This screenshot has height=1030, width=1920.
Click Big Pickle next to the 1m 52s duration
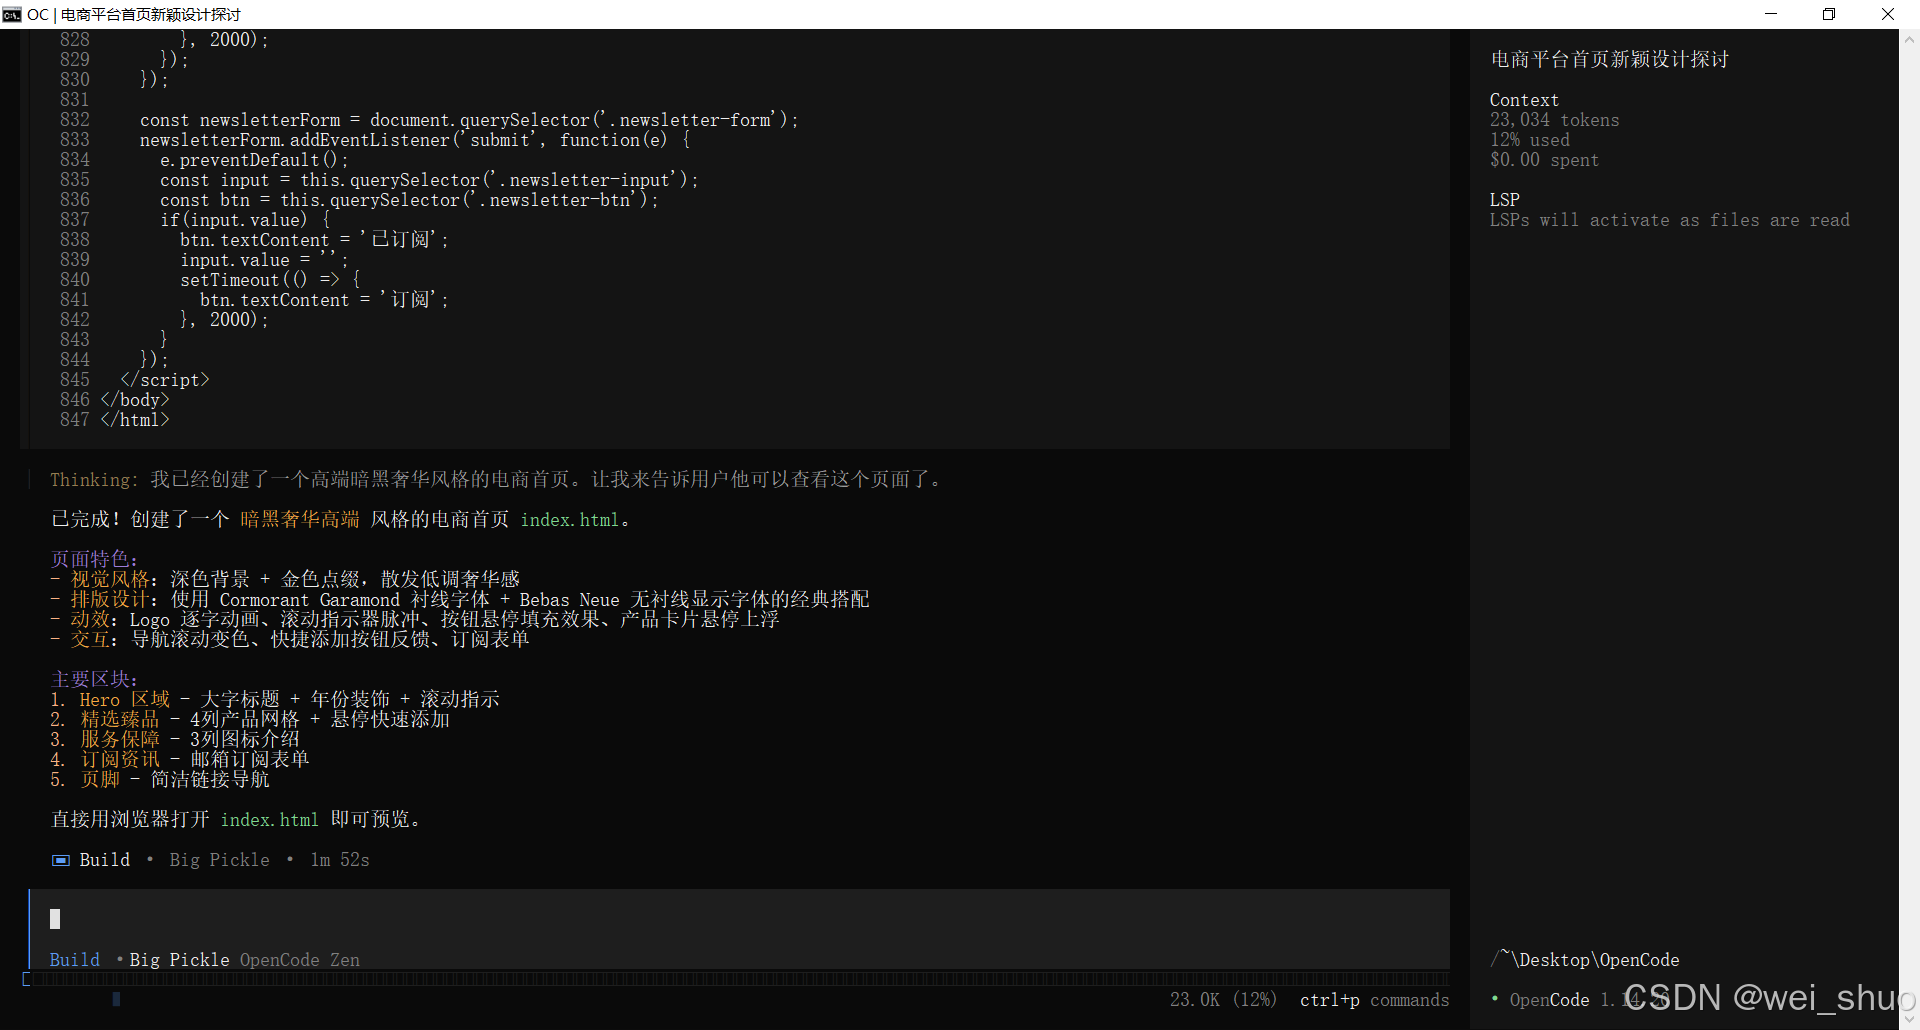tap(220, 860)
